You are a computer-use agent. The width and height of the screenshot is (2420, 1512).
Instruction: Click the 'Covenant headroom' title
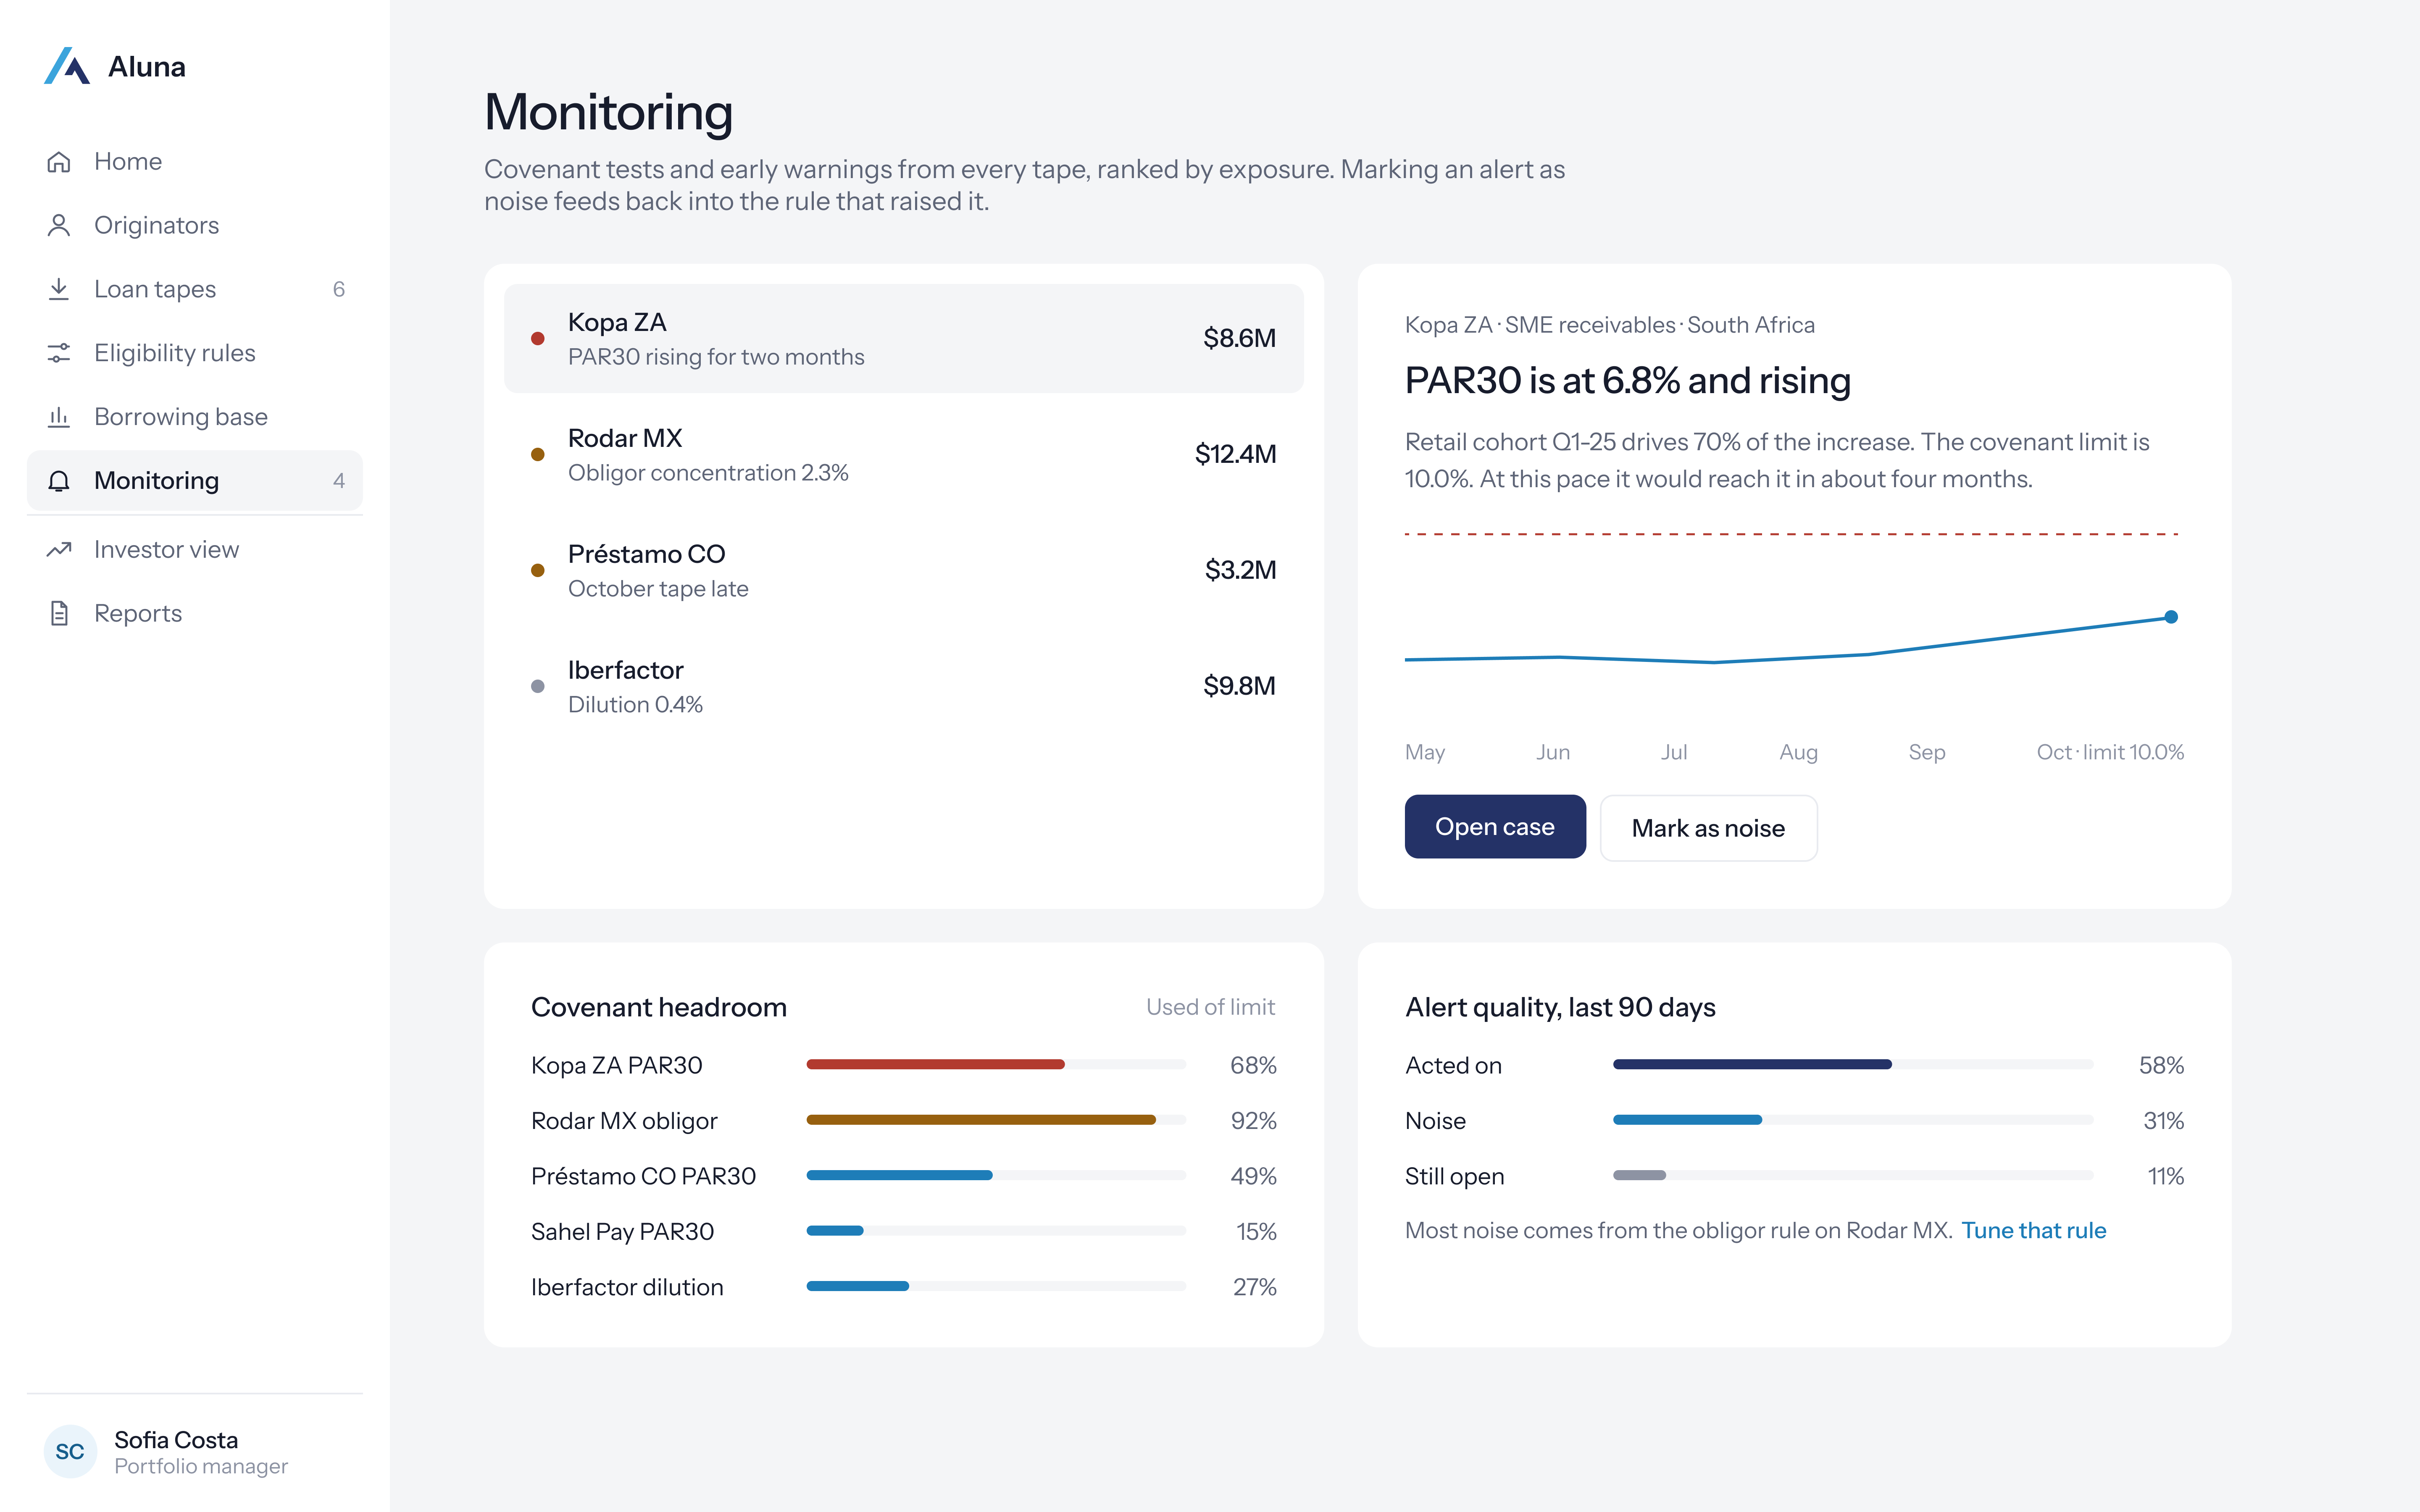point(659,1007)
